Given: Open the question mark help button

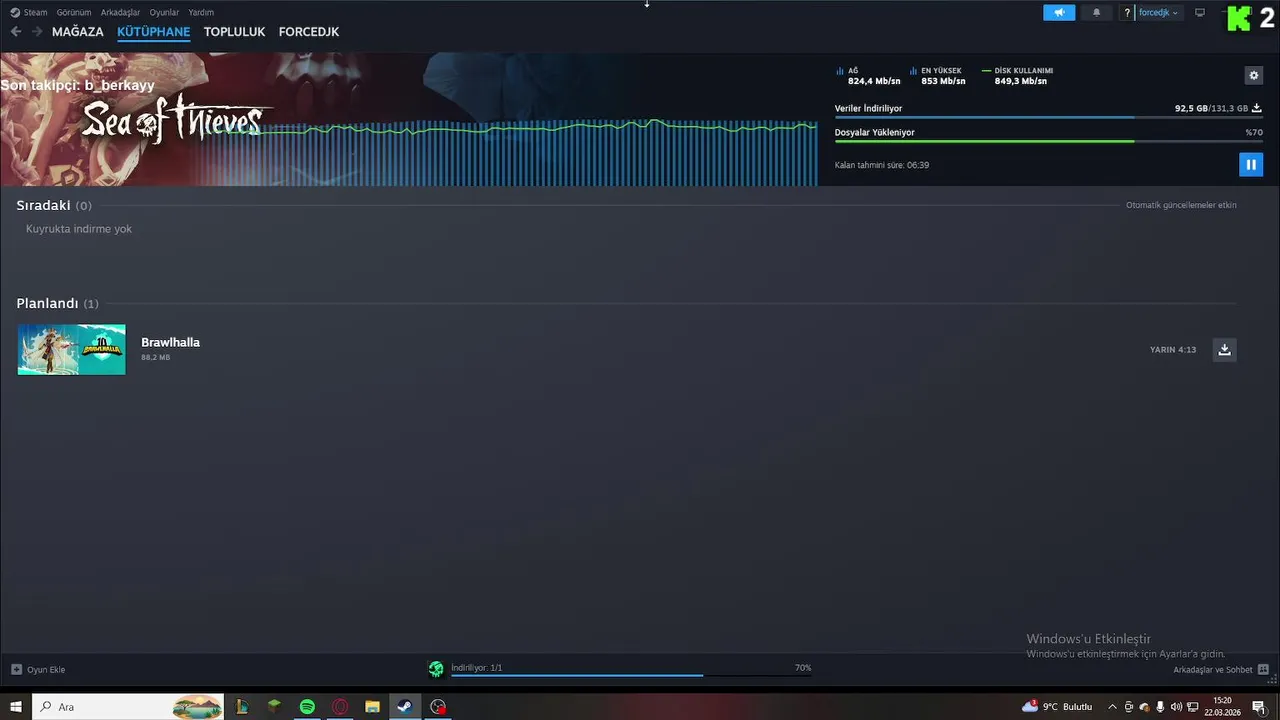Looking at the screenshot, I should click(x=1127, y=13).
